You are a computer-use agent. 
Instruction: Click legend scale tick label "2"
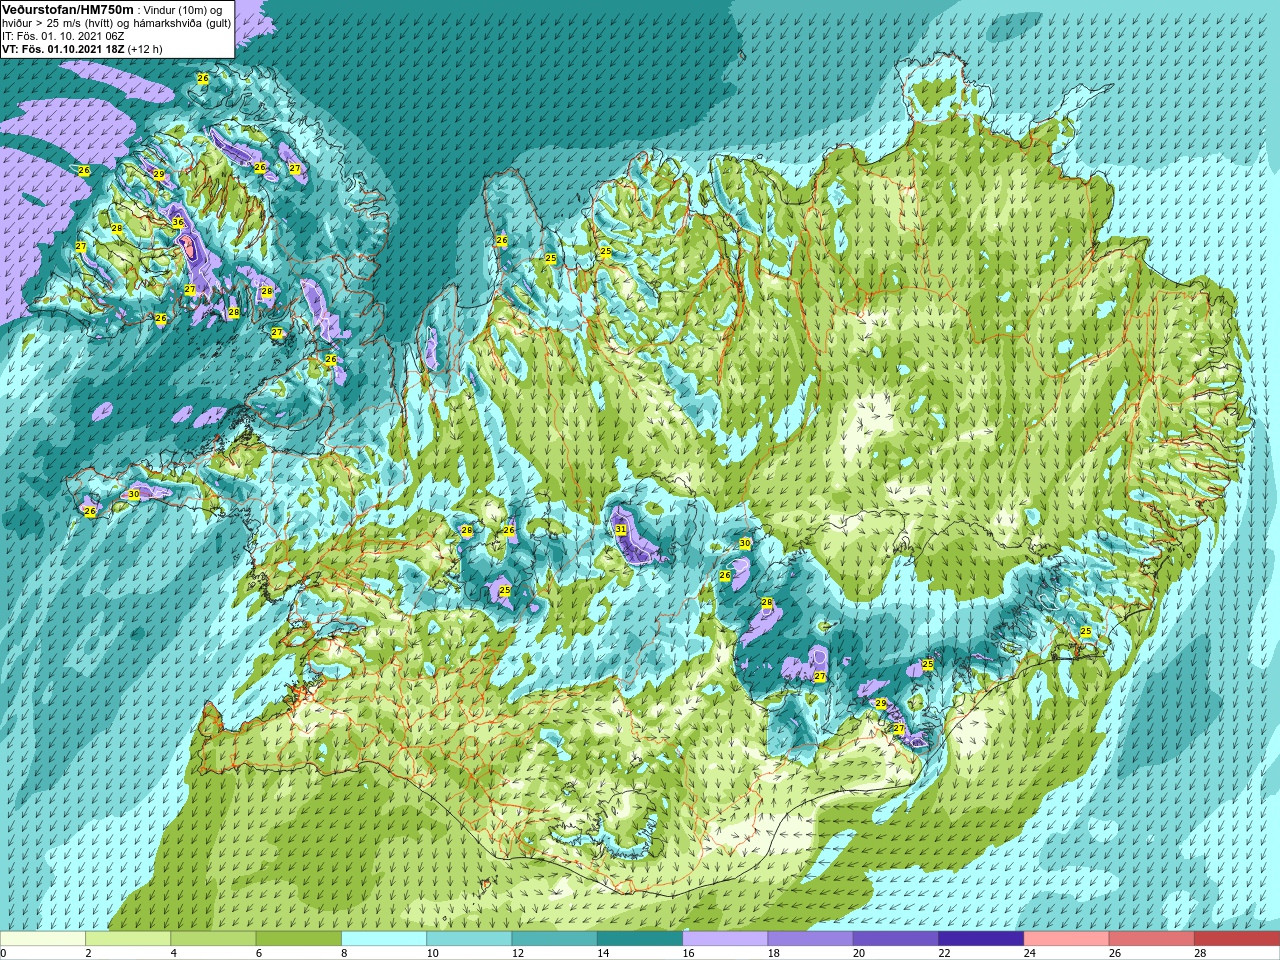88,953
